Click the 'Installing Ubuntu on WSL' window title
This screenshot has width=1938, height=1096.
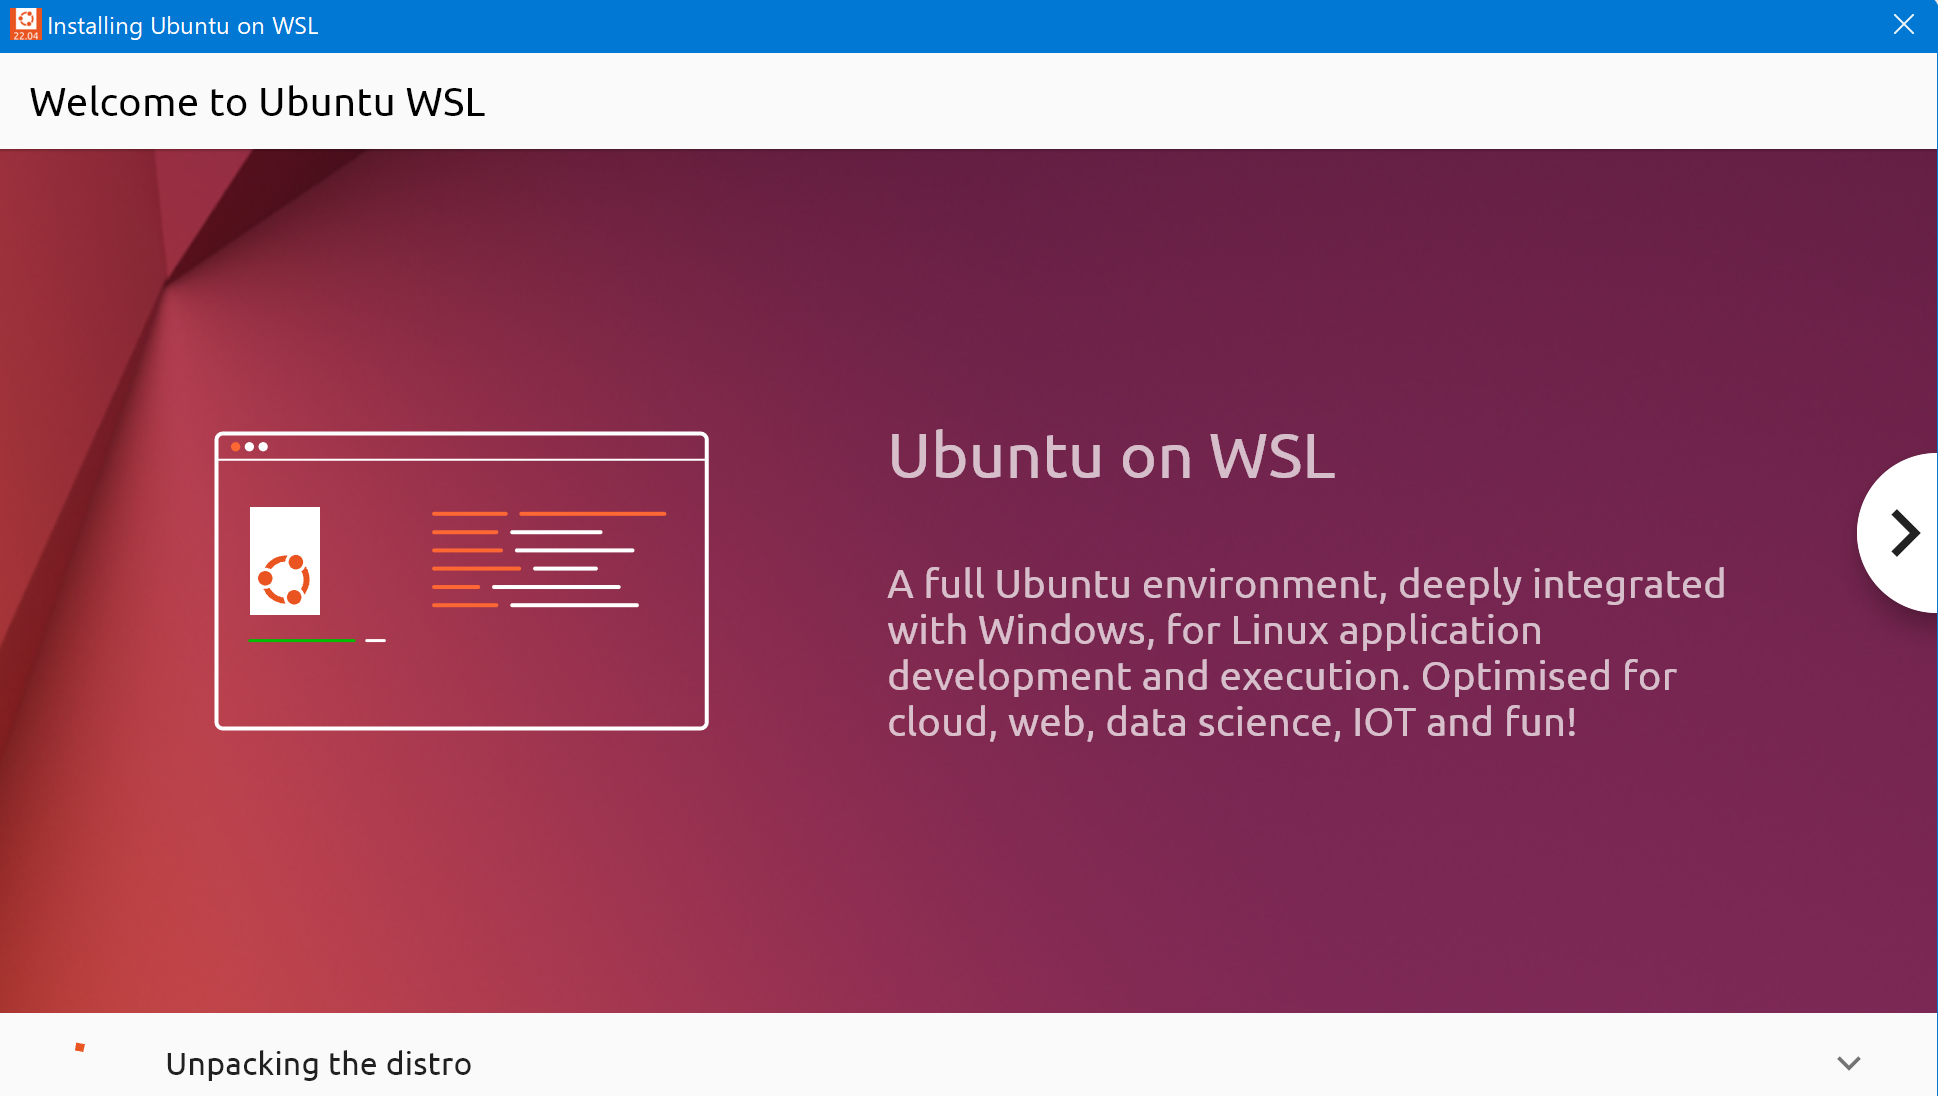pos(183,26)
